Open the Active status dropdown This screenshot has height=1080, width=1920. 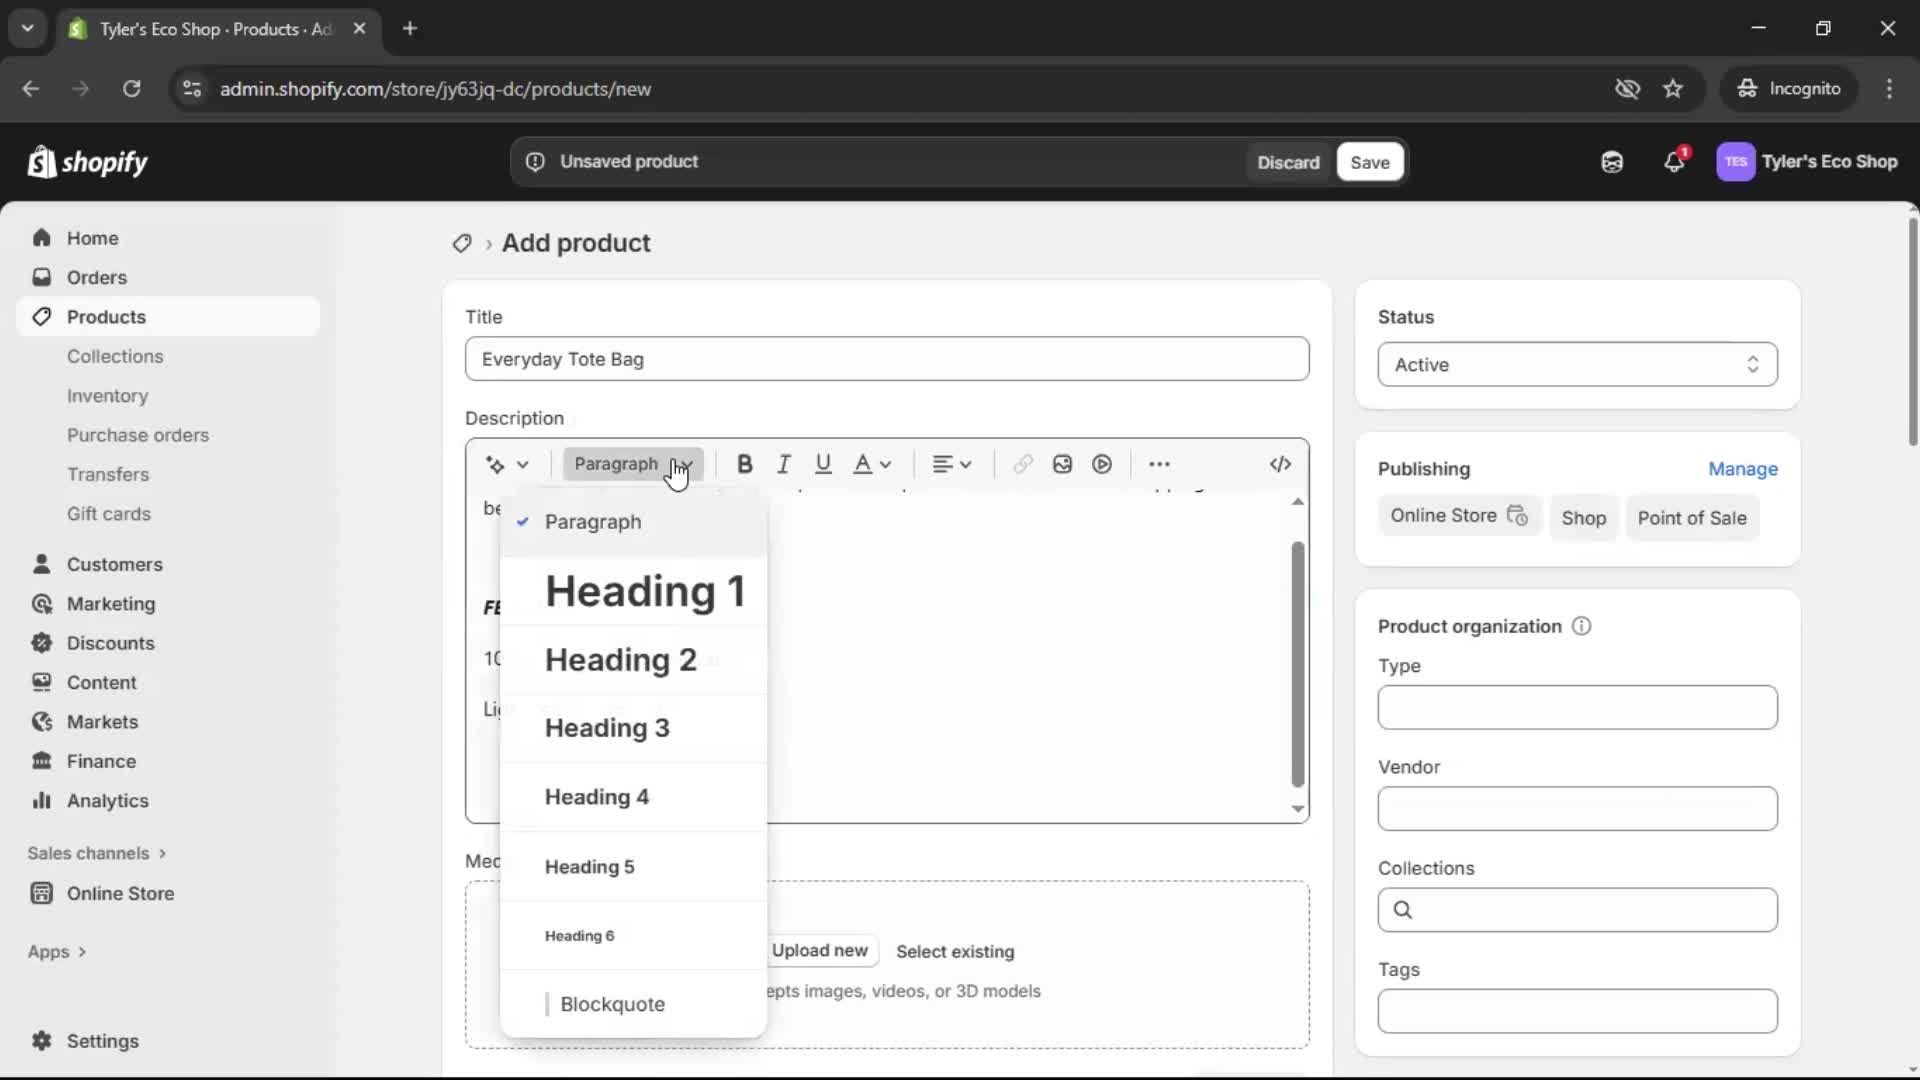coord(1576,364)
